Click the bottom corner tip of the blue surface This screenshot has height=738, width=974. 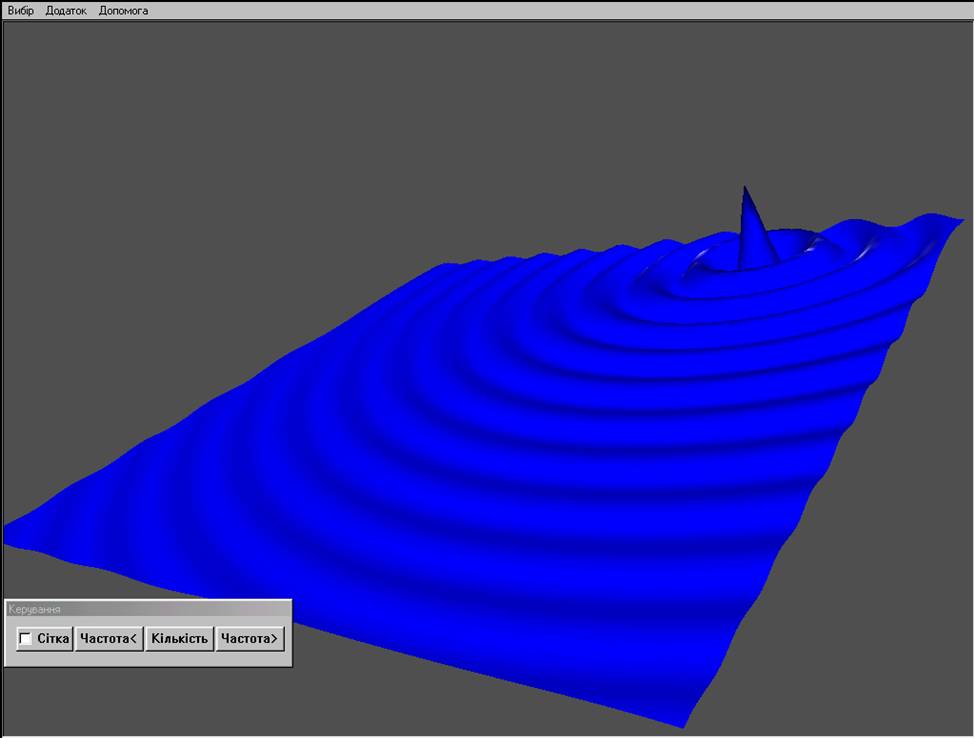(685, 724)
